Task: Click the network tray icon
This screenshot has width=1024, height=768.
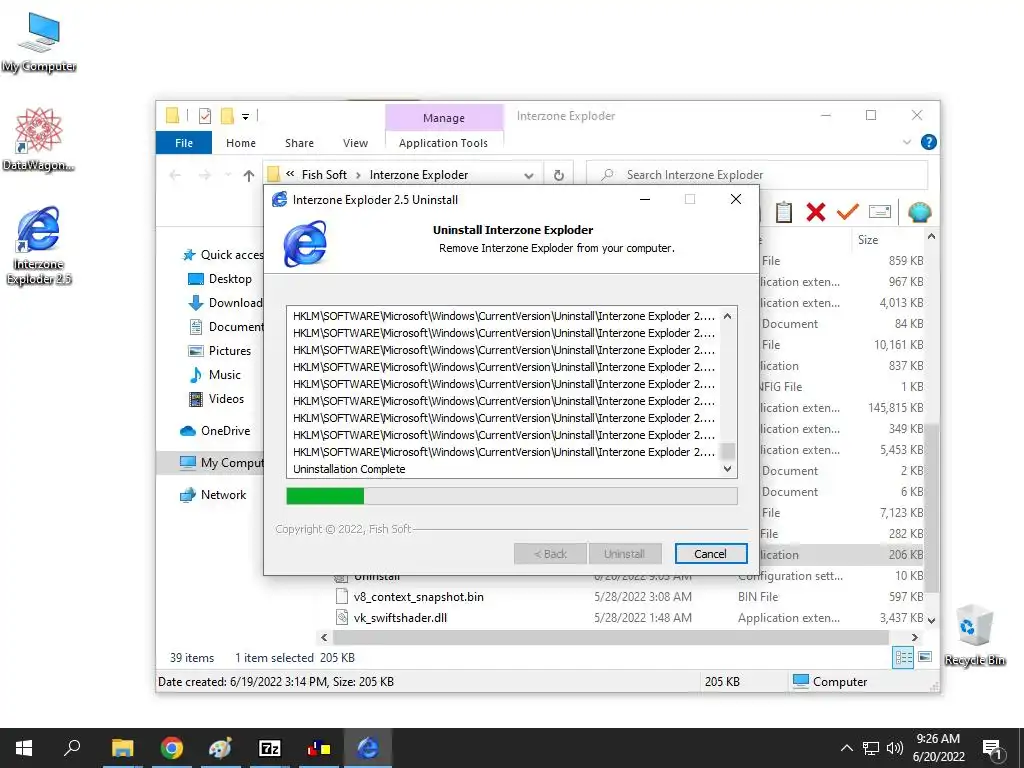Action: tap(871, 748)
